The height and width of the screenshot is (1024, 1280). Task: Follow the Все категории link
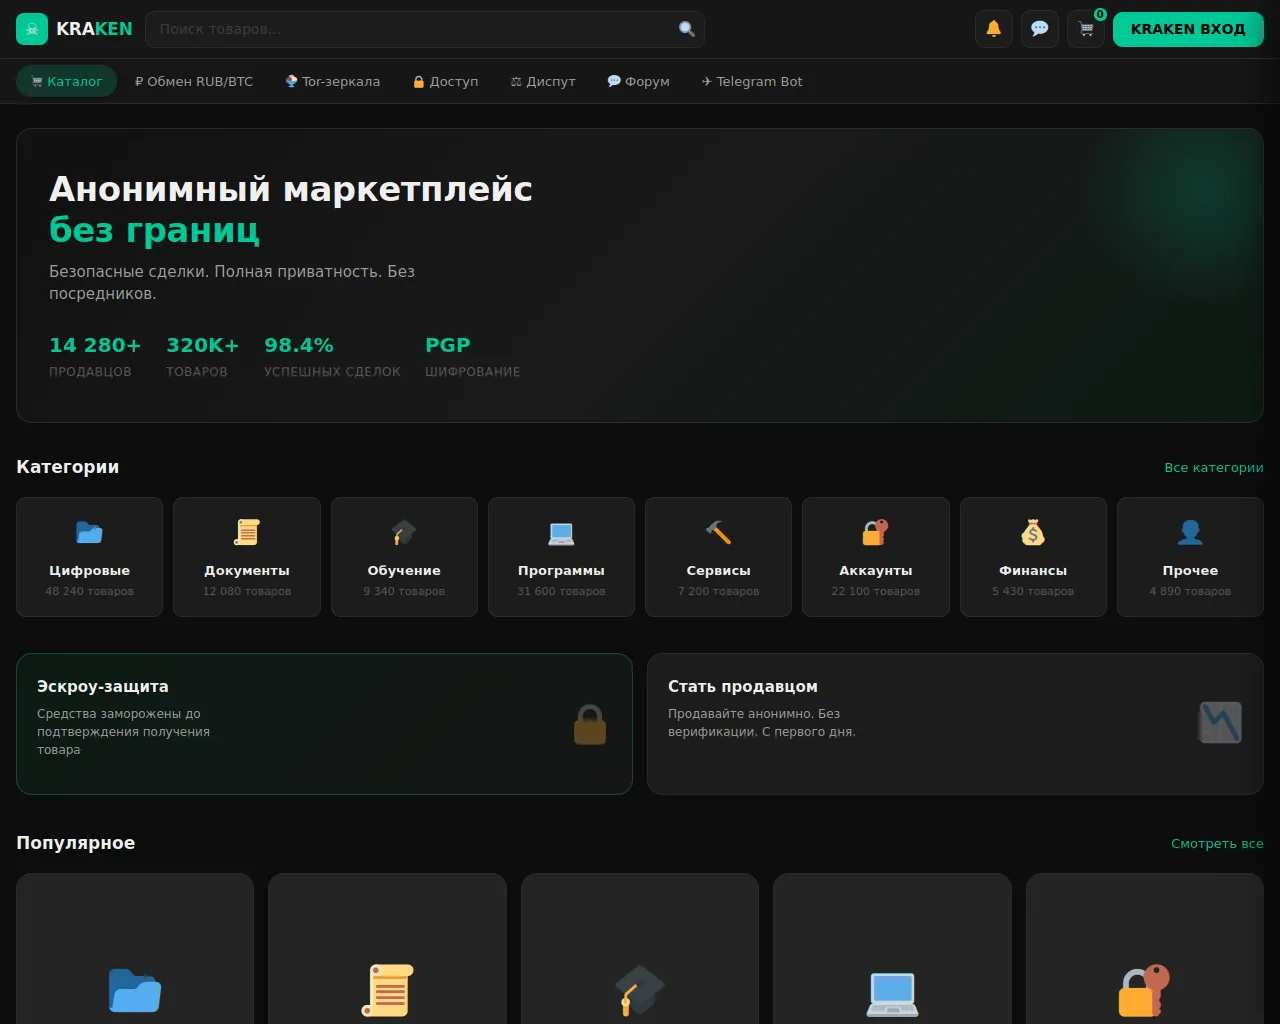tap(1214, 467)
